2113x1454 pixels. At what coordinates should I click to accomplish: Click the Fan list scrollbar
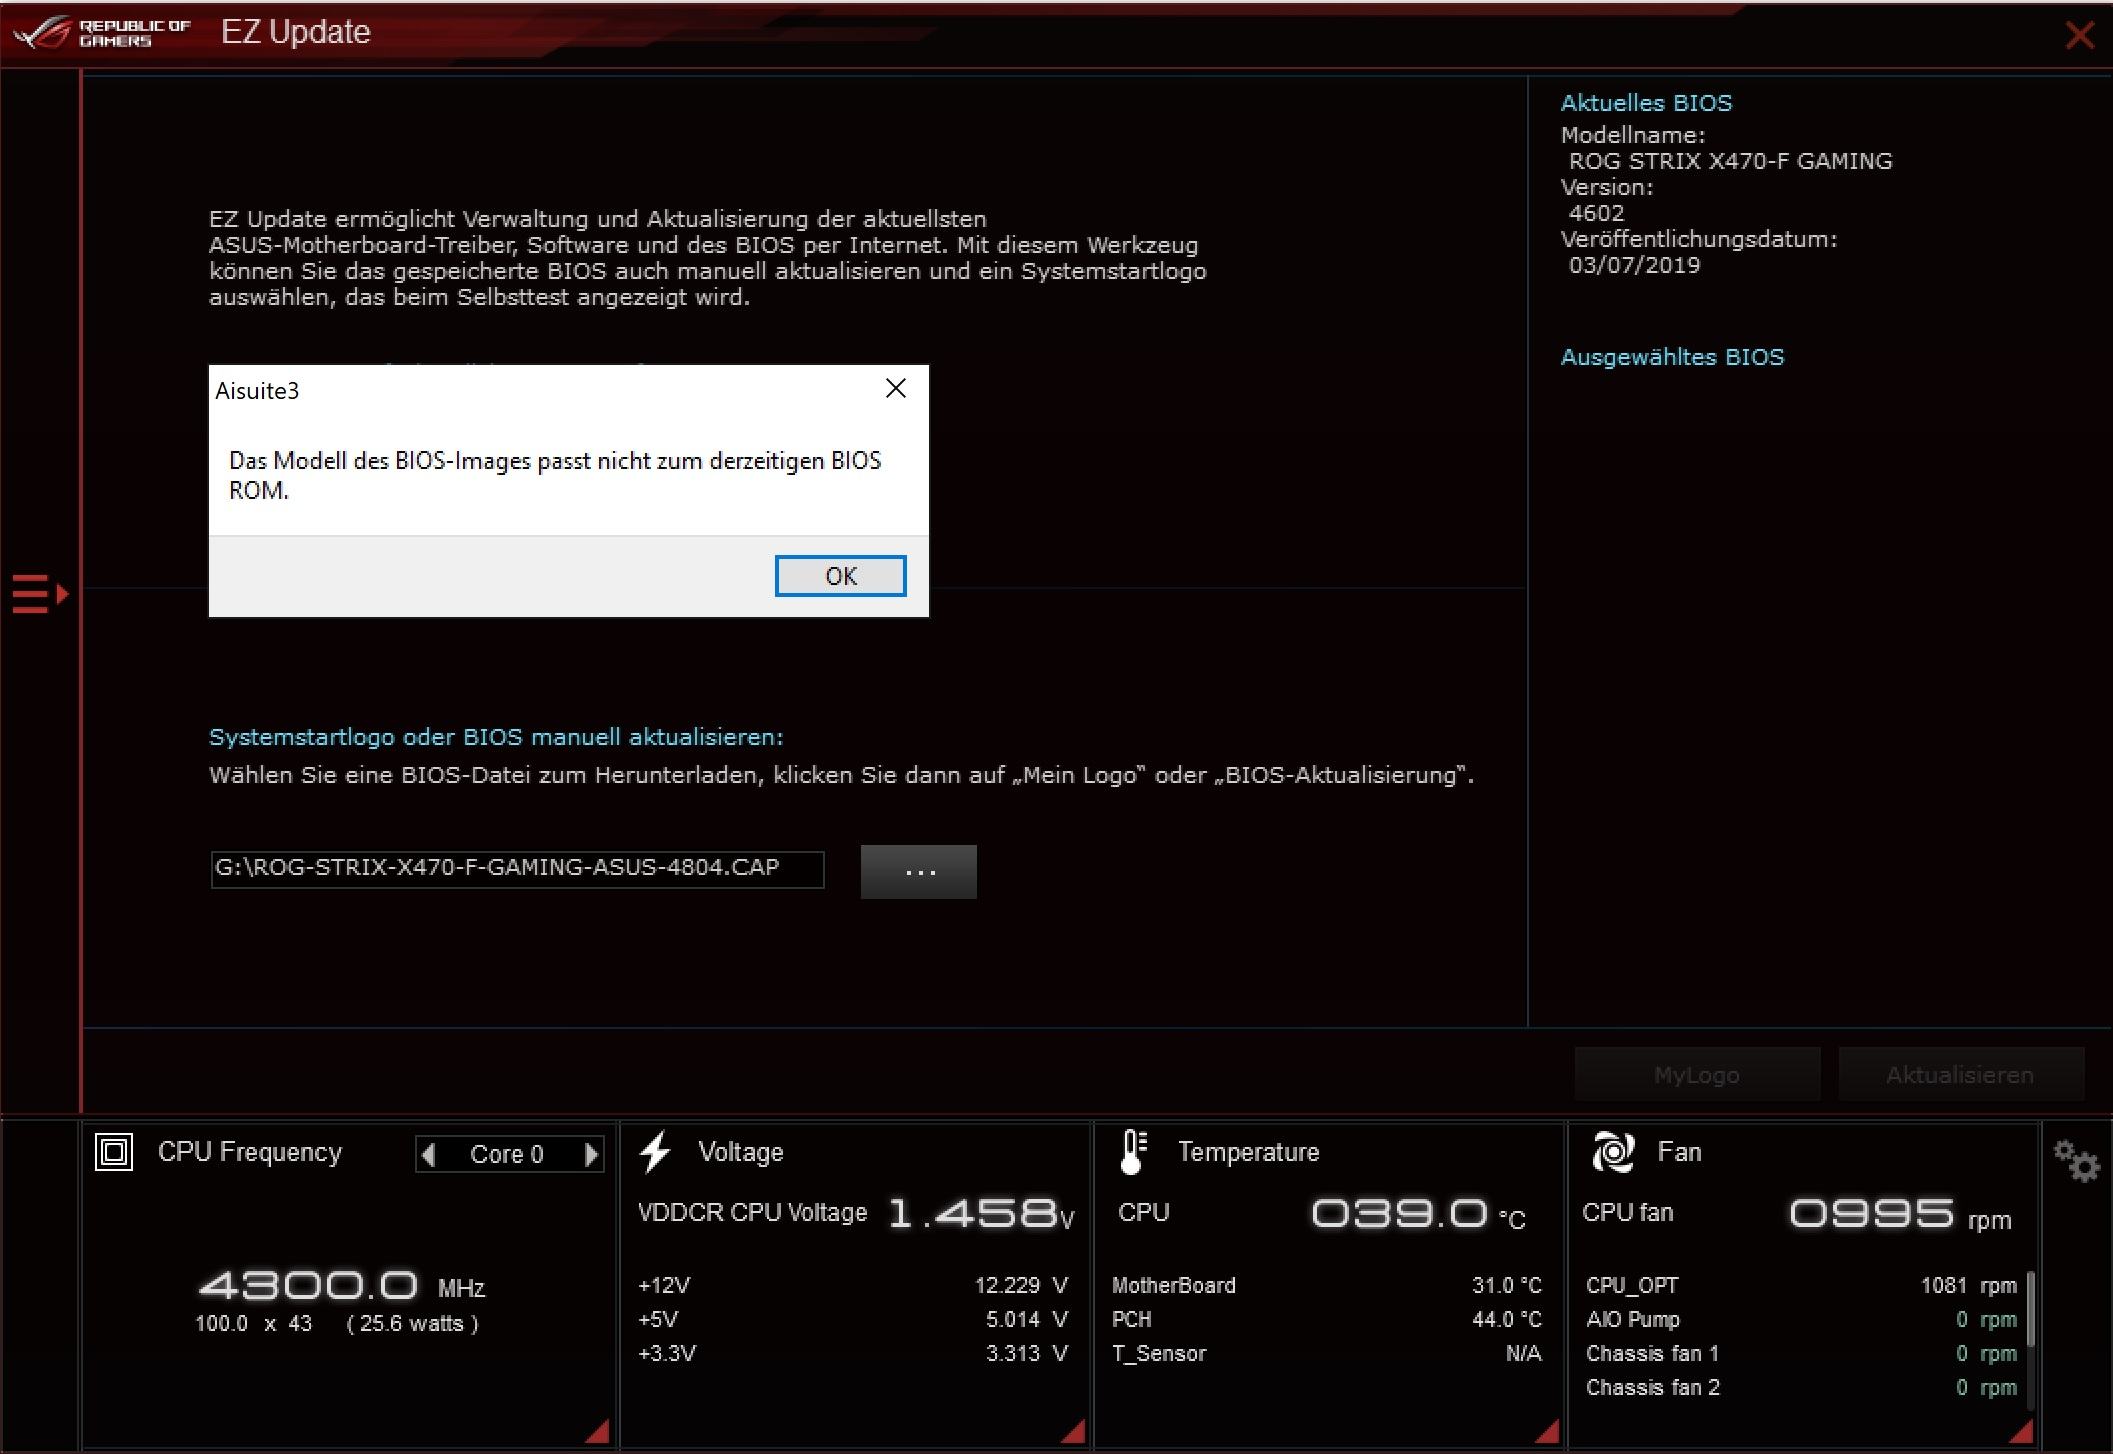(x=2030, y=1310)
